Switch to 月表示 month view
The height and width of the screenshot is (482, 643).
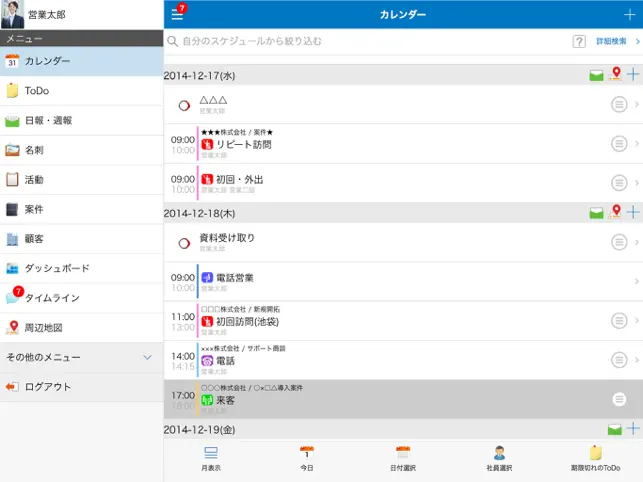point(211,459)
